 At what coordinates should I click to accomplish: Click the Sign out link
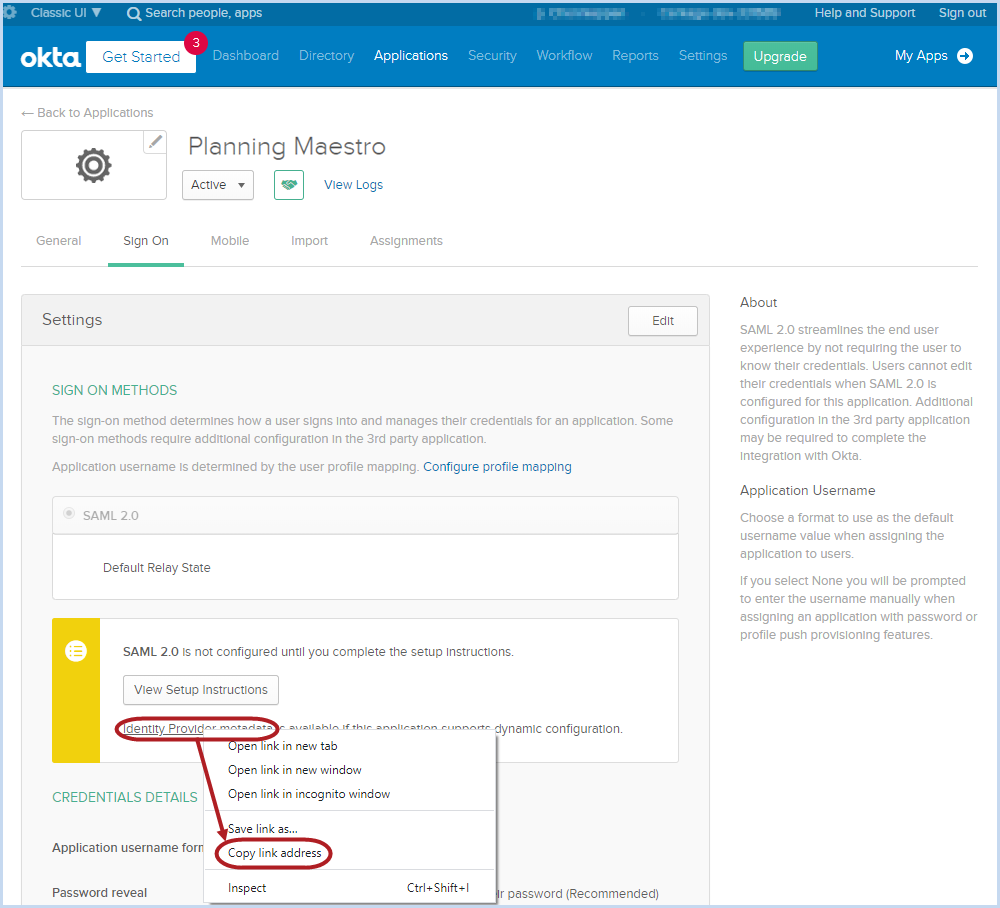[x=962, y=13]
